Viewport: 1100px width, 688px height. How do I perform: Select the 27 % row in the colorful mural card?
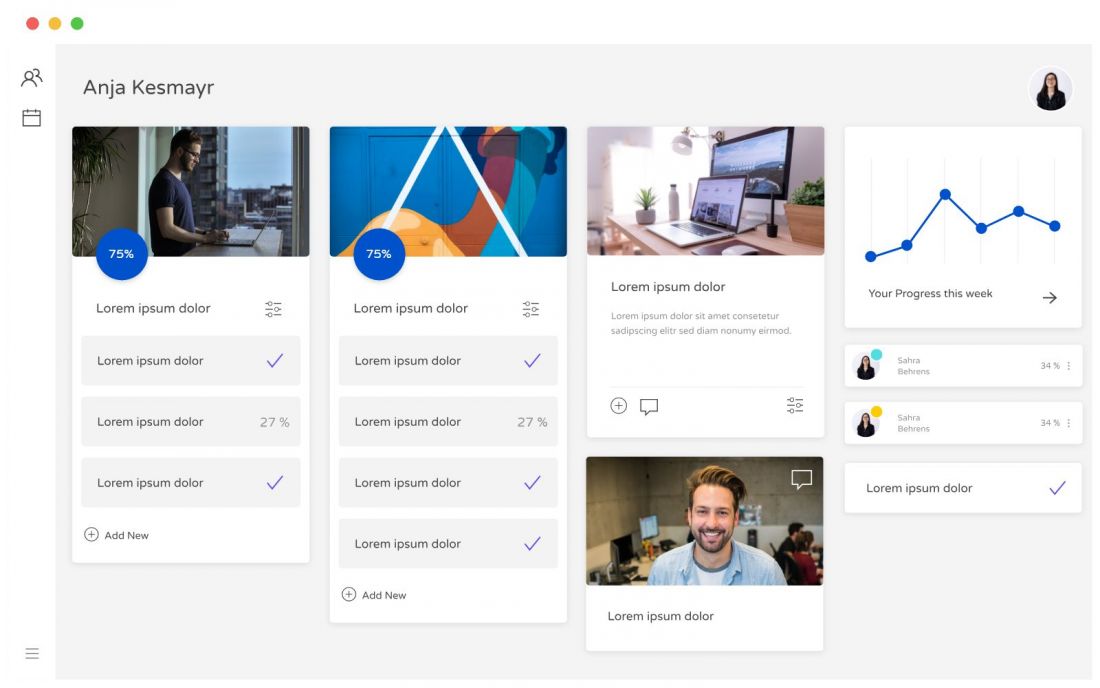pyautogui.click(x=448, y=422)
